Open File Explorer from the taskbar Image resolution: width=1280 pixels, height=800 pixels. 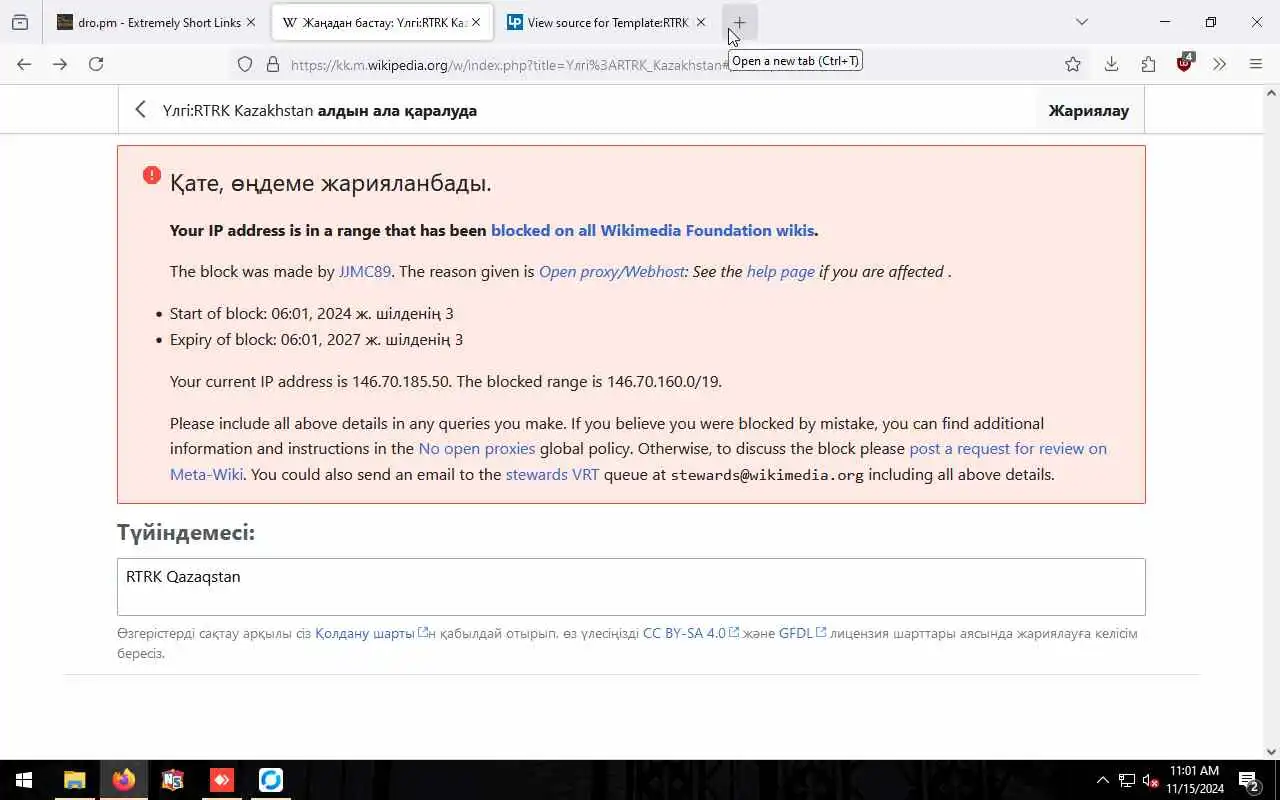click(75, 780)
